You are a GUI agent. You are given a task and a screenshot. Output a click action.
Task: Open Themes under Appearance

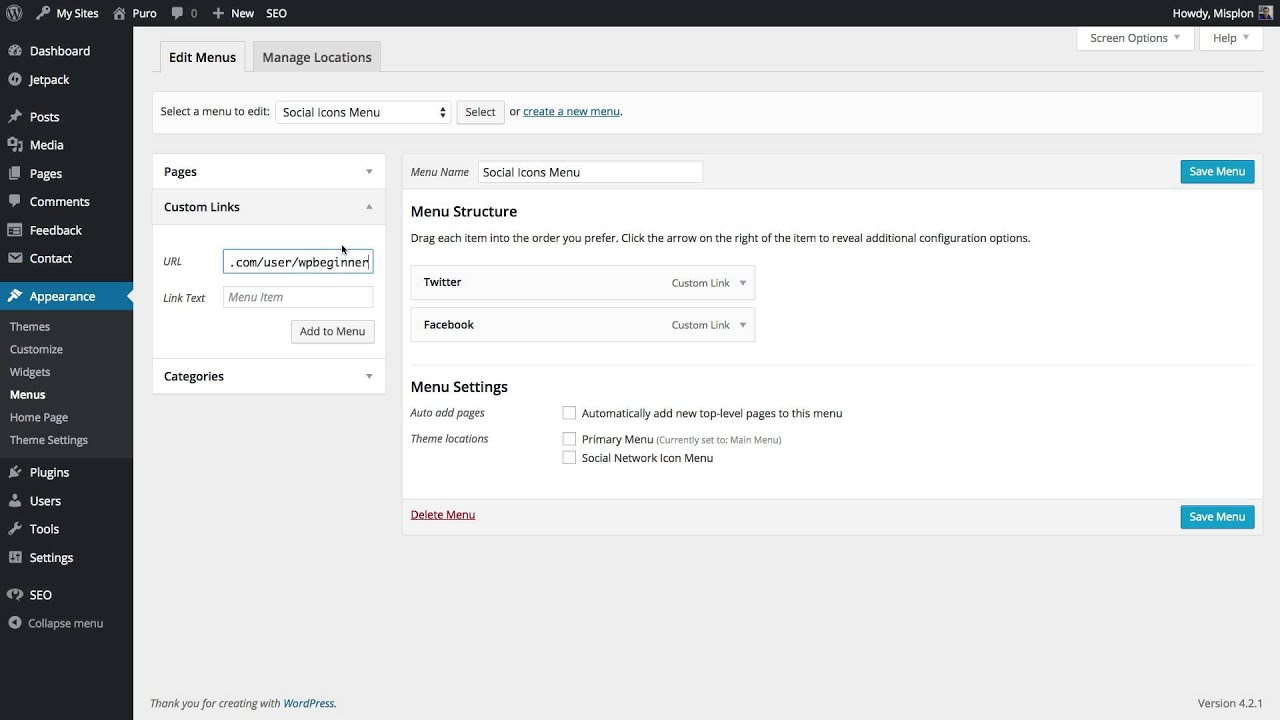[x=30, y=327]
